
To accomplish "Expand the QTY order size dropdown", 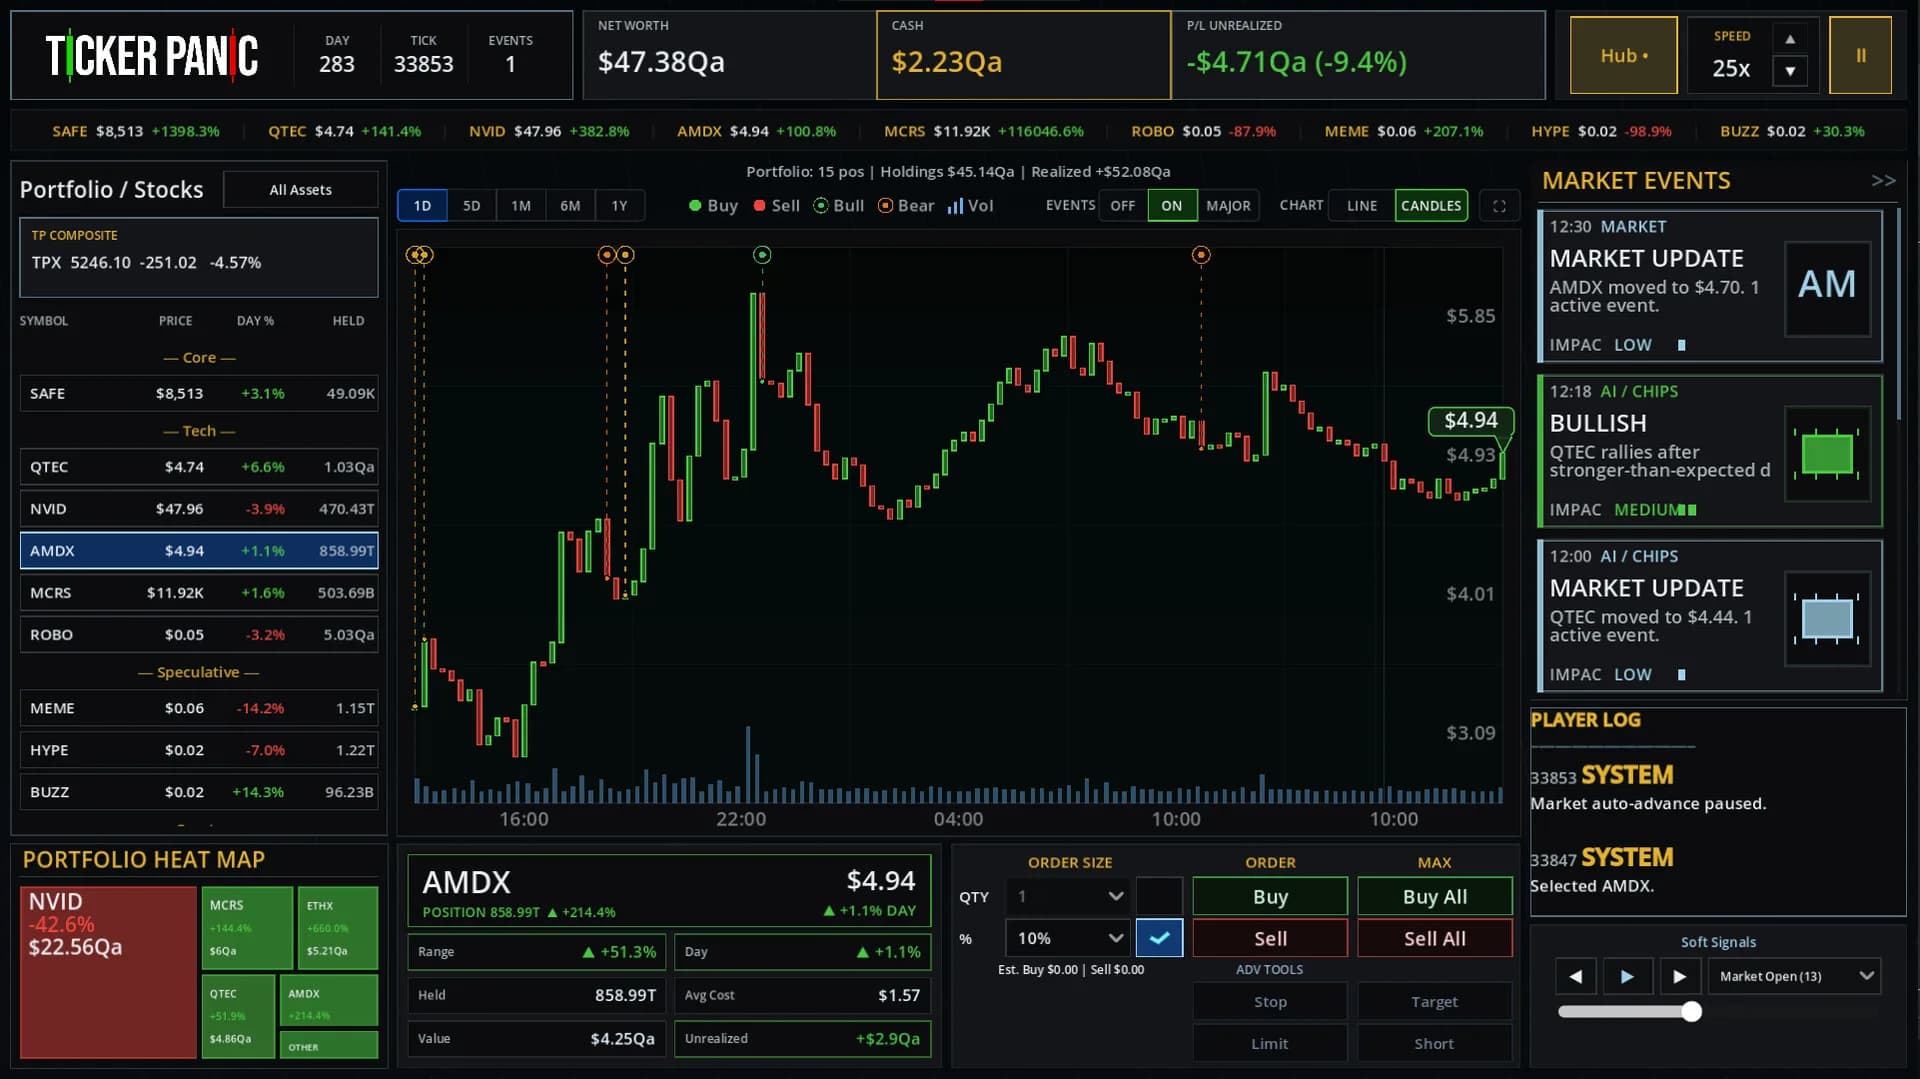I will click(x=1068, y=896).
